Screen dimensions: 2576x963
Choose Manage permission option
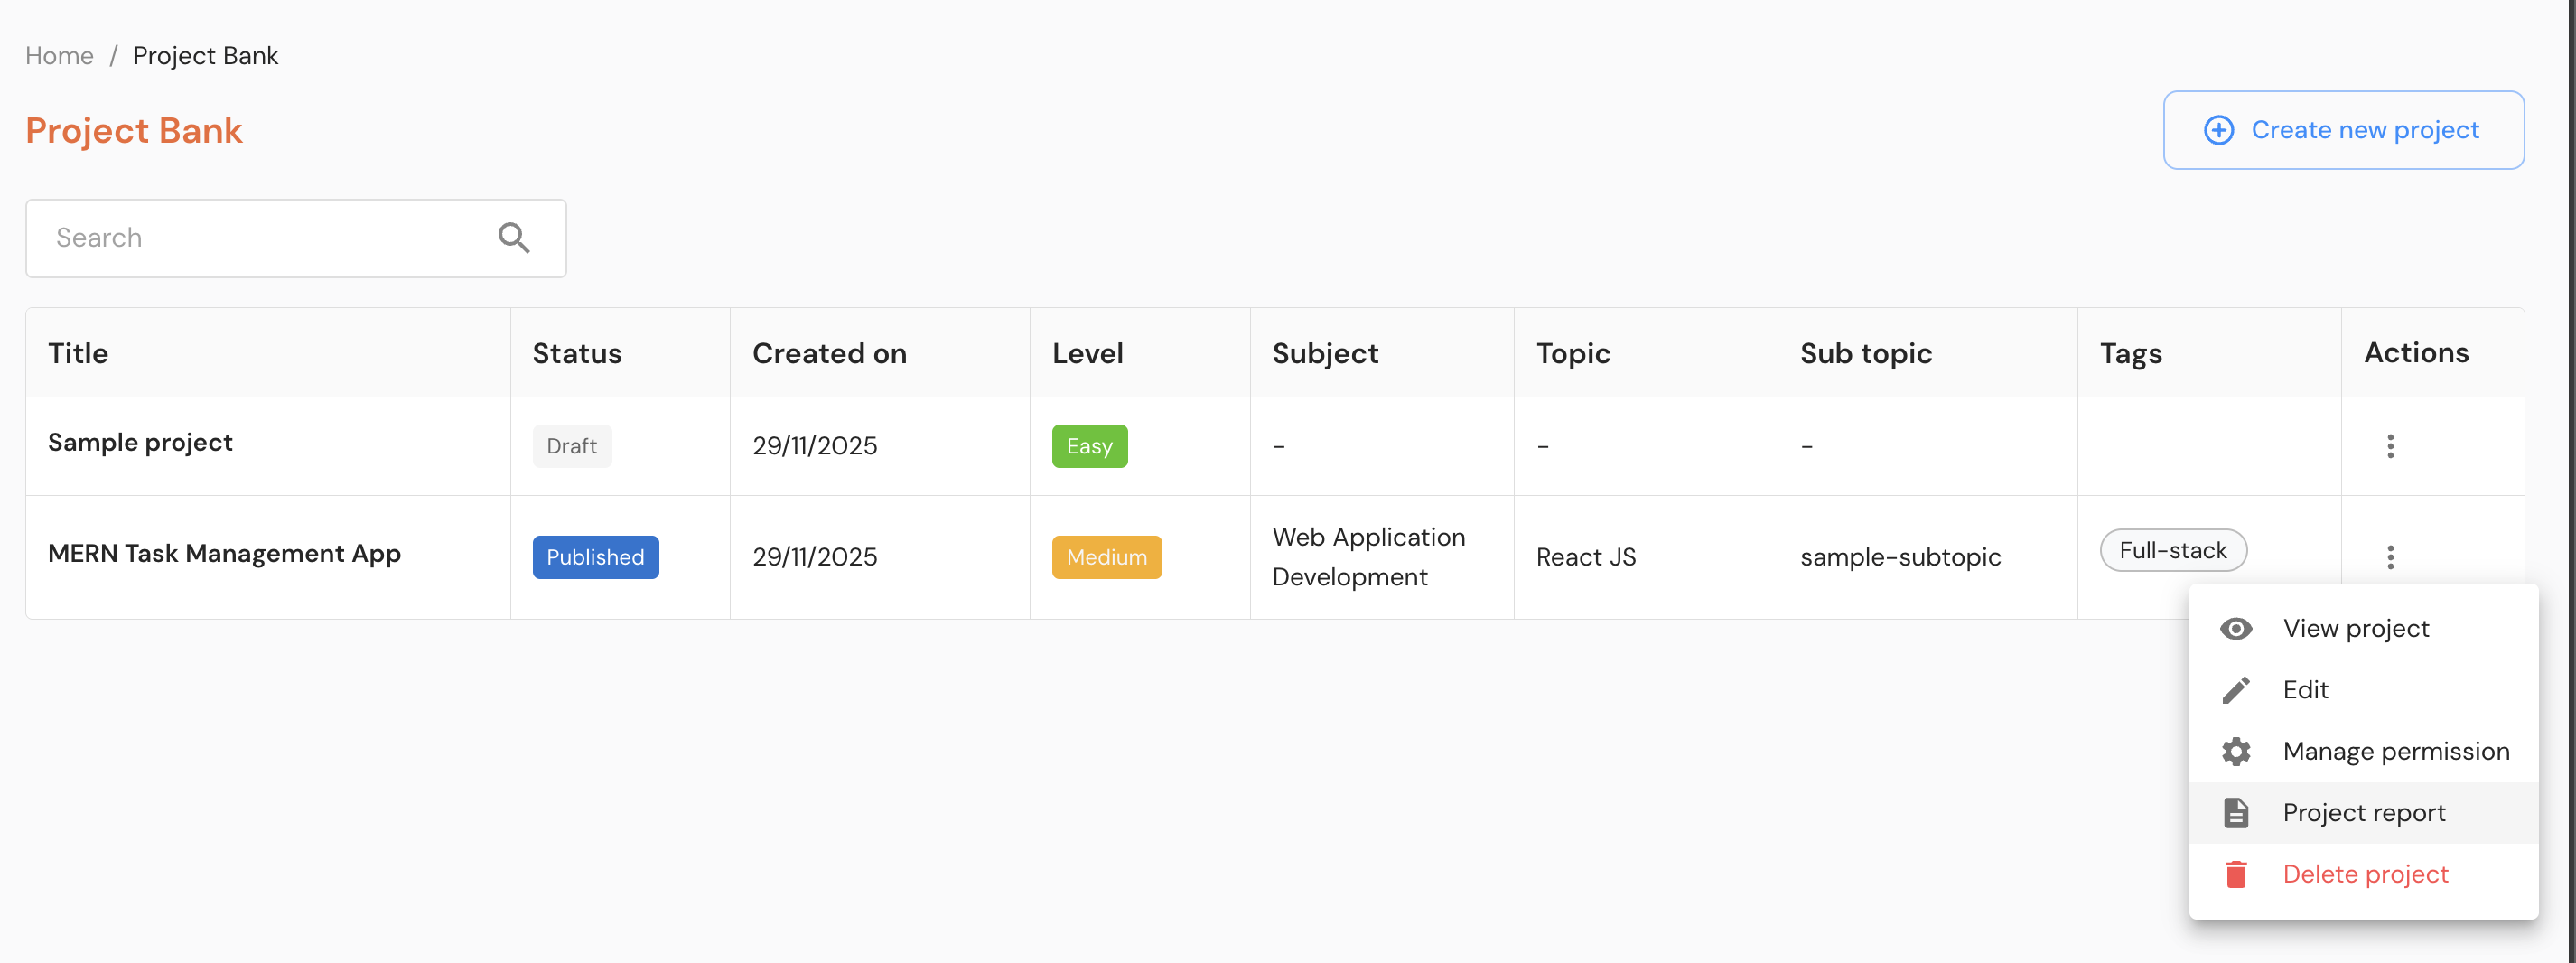(2397, 751)
